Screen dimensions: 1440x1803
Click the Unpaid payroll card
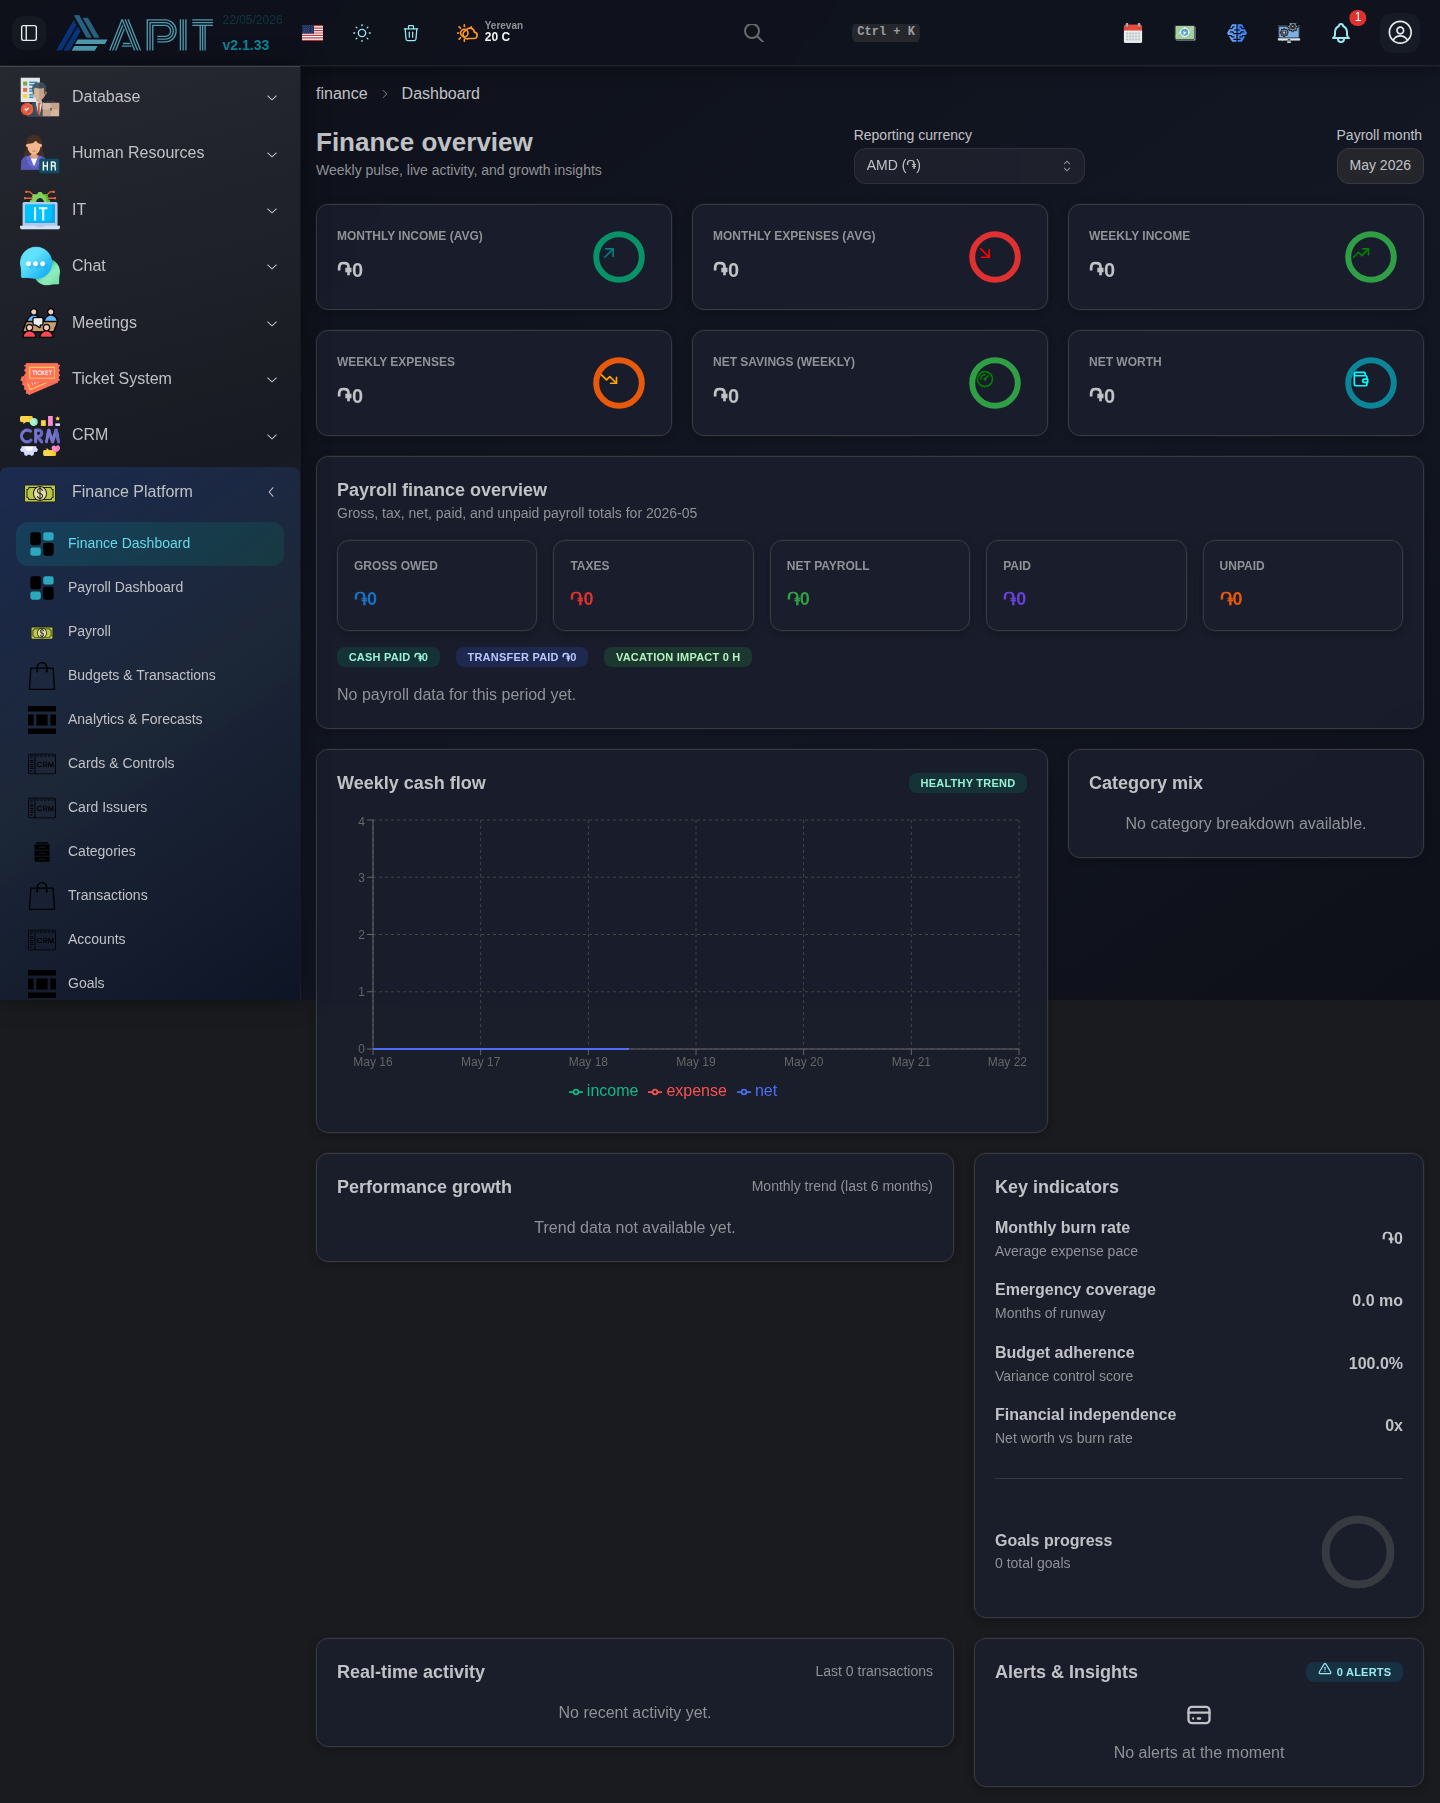[1303, 586]
